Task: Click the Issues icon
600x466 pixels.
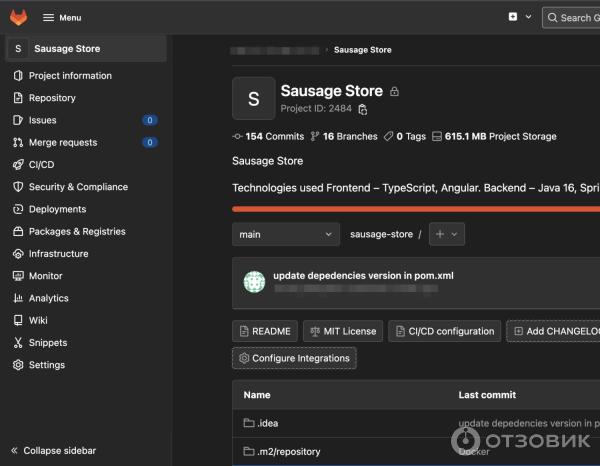Action: [x=18, y=120]
